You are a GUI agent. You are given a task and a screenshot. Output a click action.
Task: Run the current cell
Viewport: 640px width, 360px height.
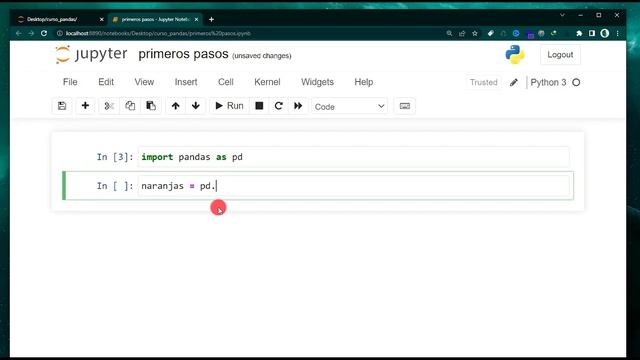point(229,106)
